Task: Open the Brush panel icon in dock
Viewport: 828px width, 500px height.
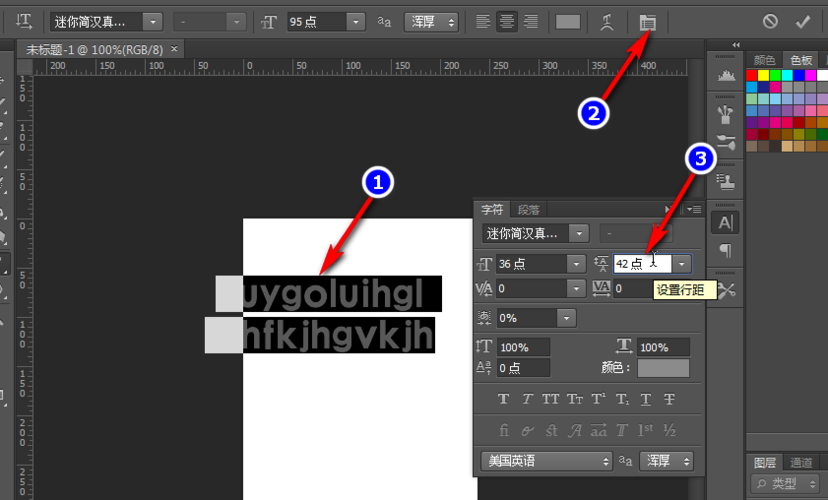Action: coord(726,141)
